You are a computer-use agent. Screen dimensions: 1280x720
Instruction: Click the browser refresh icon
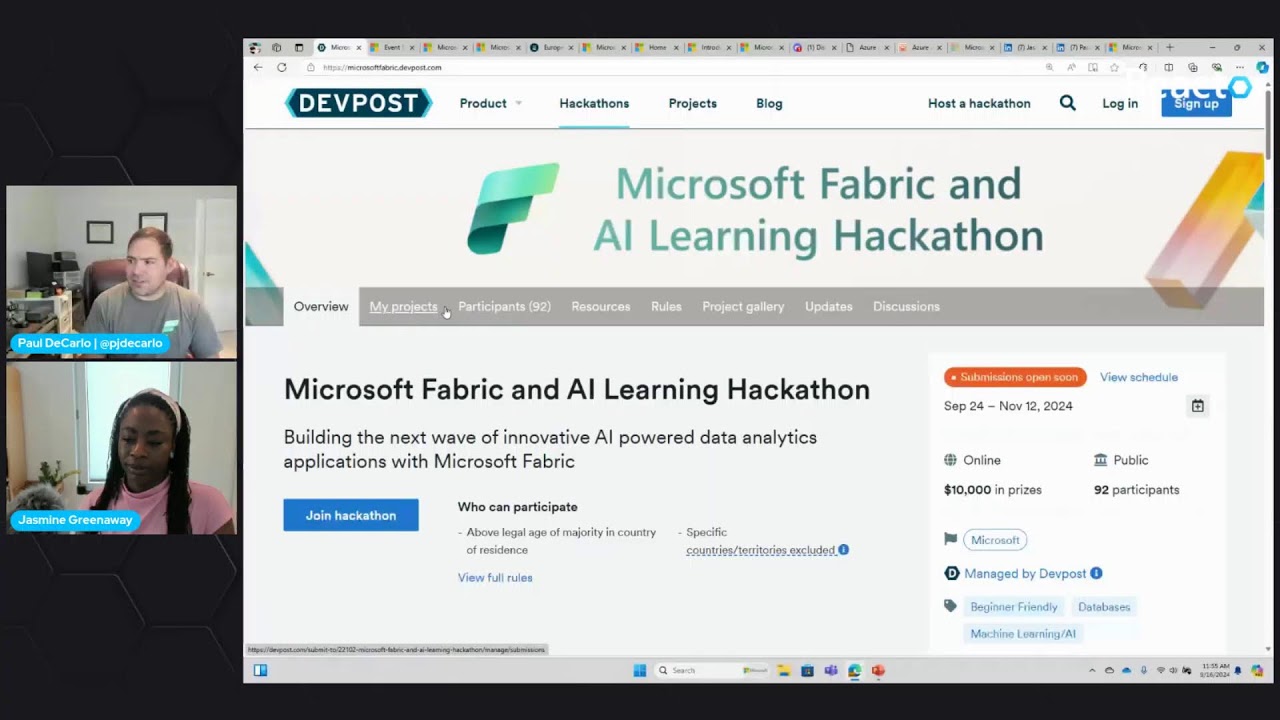[282, 67]
